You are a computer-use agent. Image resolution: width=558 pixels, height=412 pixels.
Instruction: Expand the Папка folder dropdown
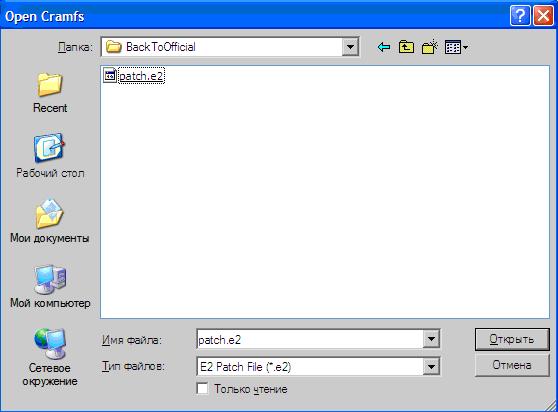coord(350,47)
